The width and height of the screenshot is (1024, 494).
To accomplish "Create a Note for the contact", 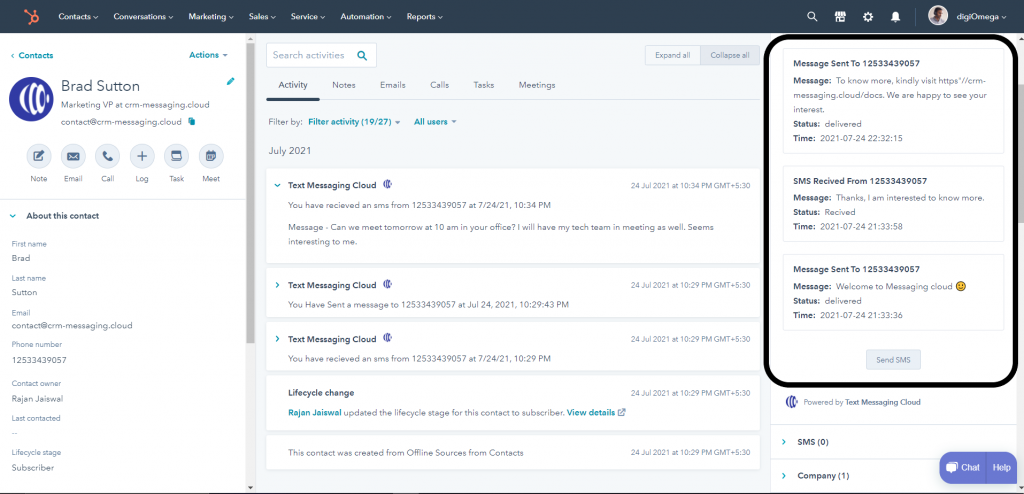I will pyautogui.click(x=39, y=157).
